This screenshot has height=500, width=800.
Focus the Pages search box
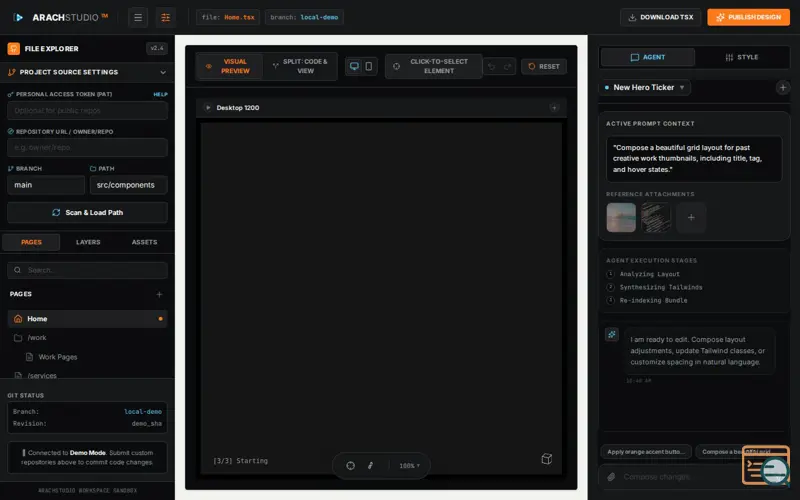[x=87, y=270]
